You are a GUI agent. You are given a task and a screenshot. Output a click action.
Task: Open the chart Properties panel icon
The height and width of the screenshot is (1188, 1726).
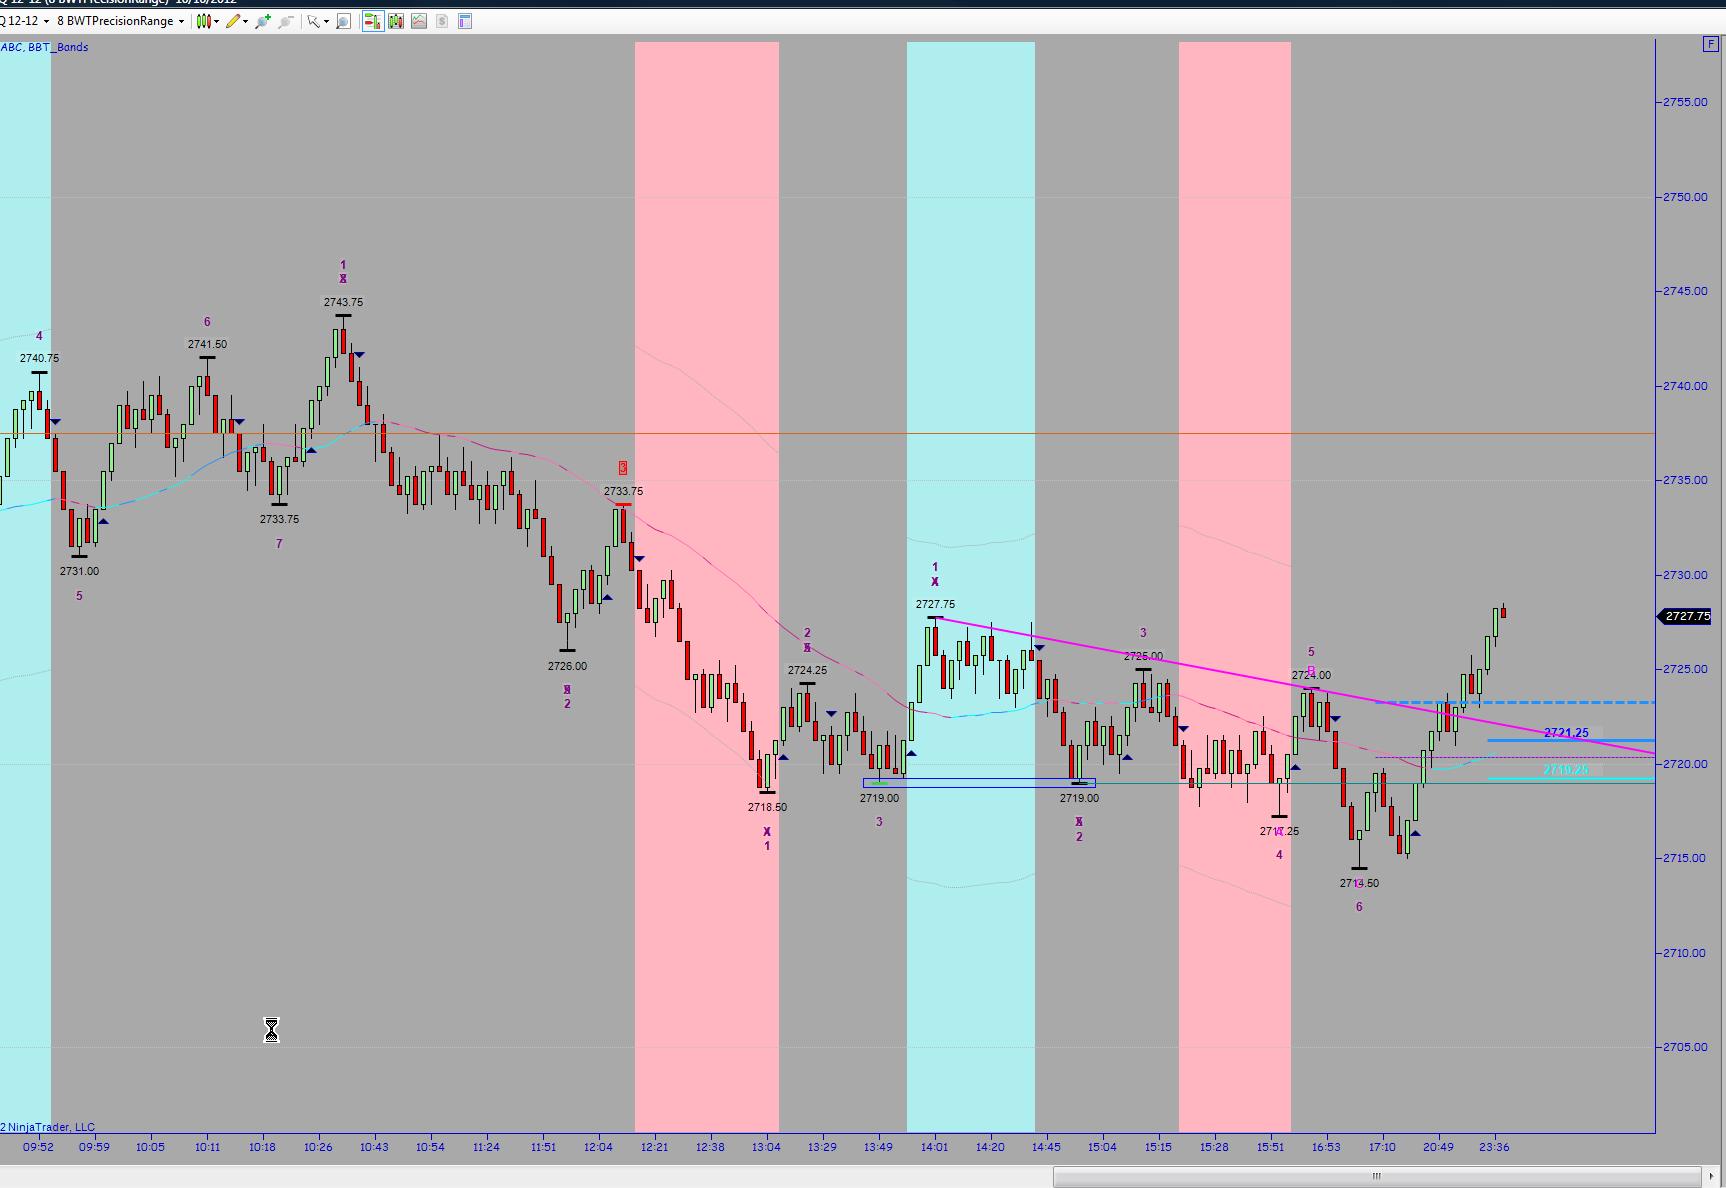465,21
